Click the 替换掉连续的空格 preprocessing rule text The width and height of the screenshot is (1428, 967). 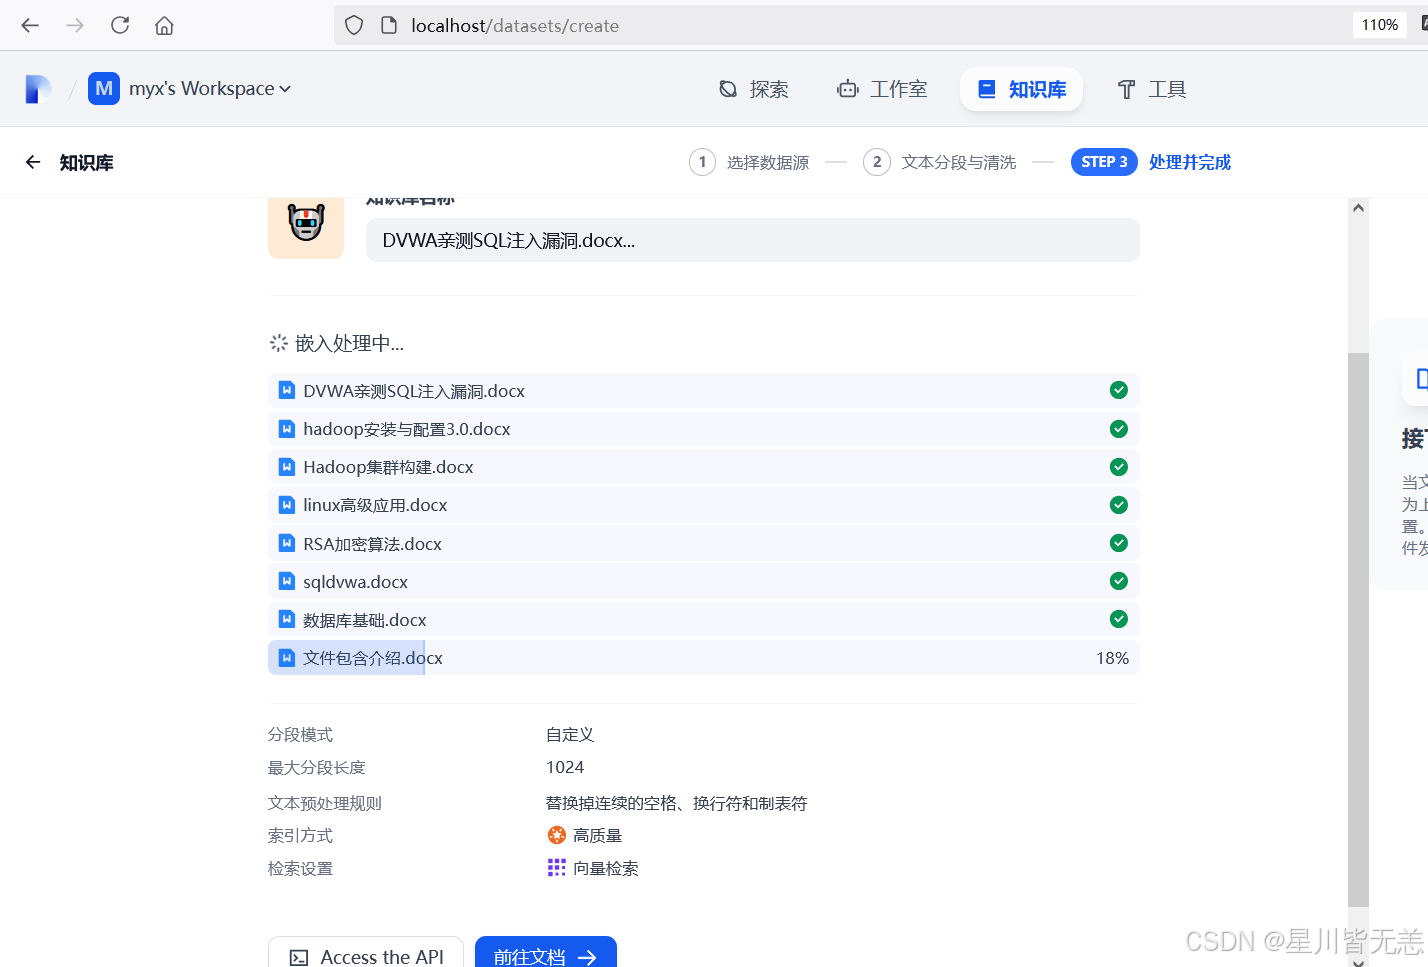click(676, 803)
